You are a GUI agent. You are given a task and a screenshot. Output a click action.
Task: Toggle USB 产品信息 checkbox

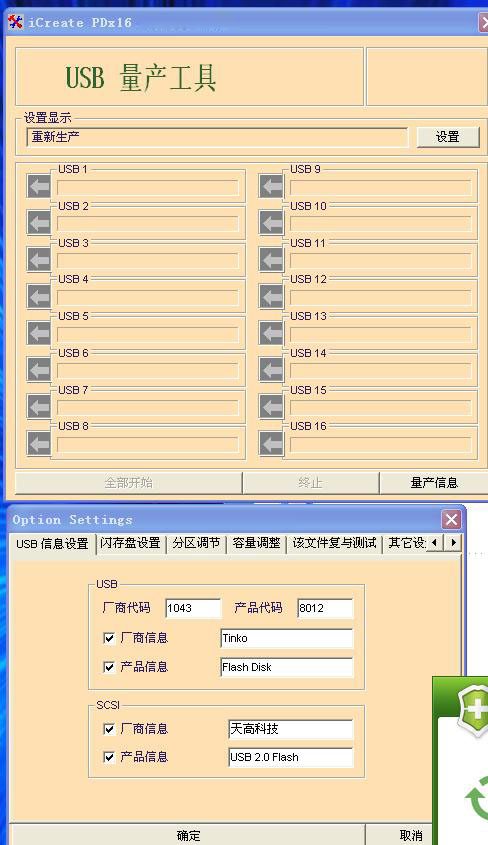109,667
